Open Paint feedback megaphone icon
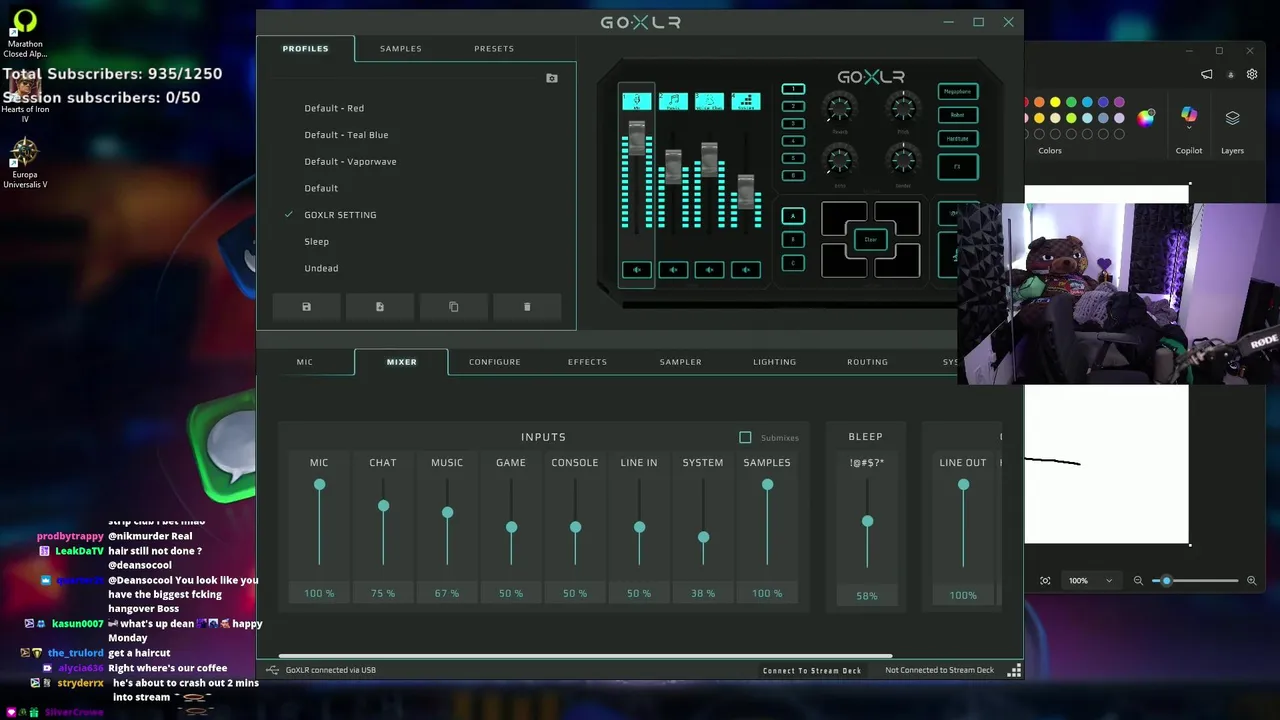The width and height of the screenshot is (1280, 720). point(1207,74)
